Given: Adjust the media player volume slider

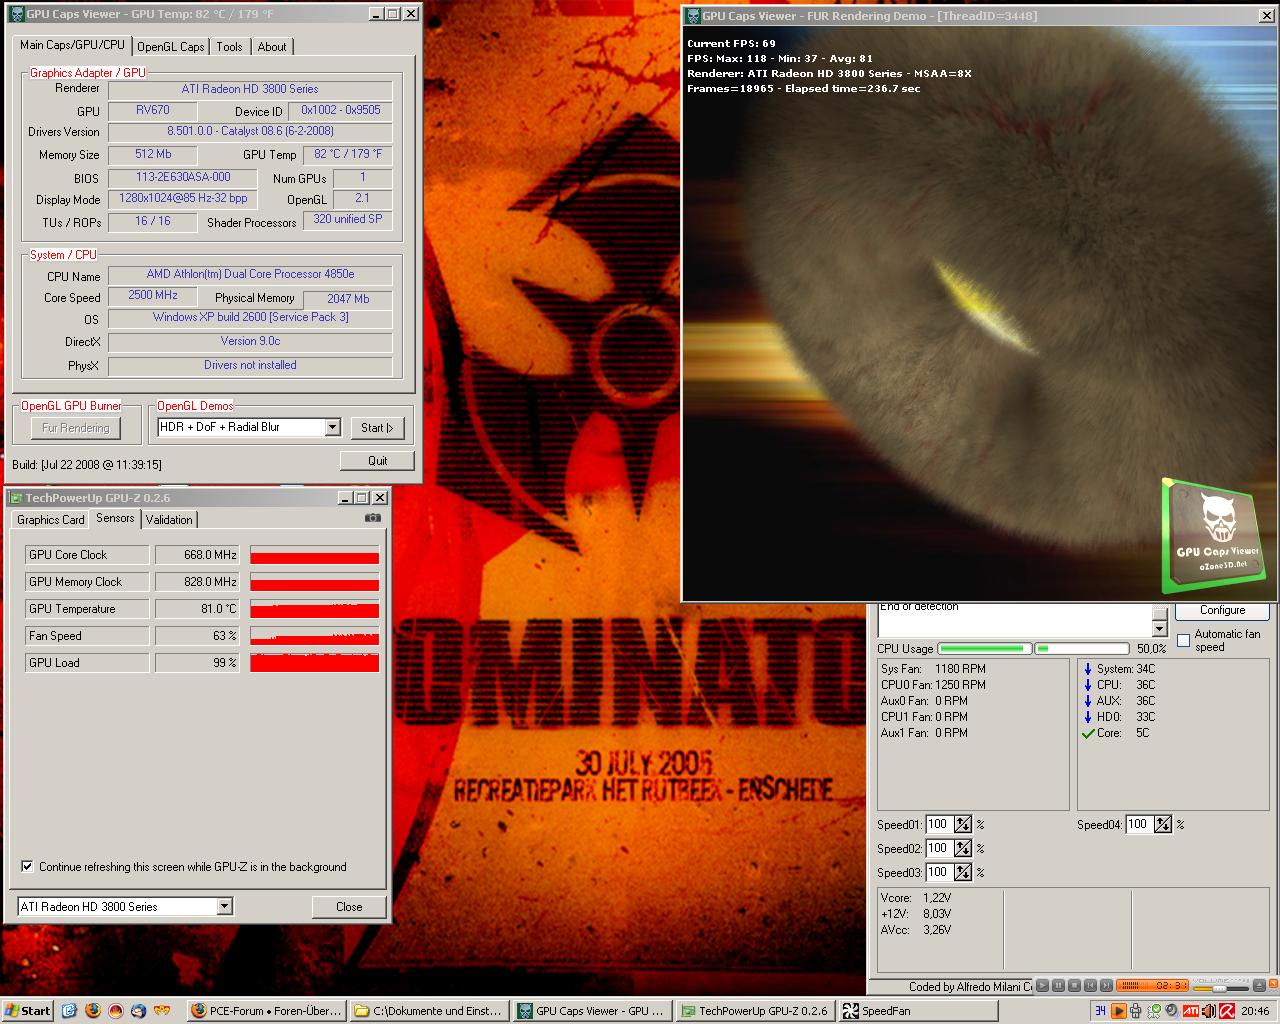Looking at the screenshot, I should (1220, 987).
